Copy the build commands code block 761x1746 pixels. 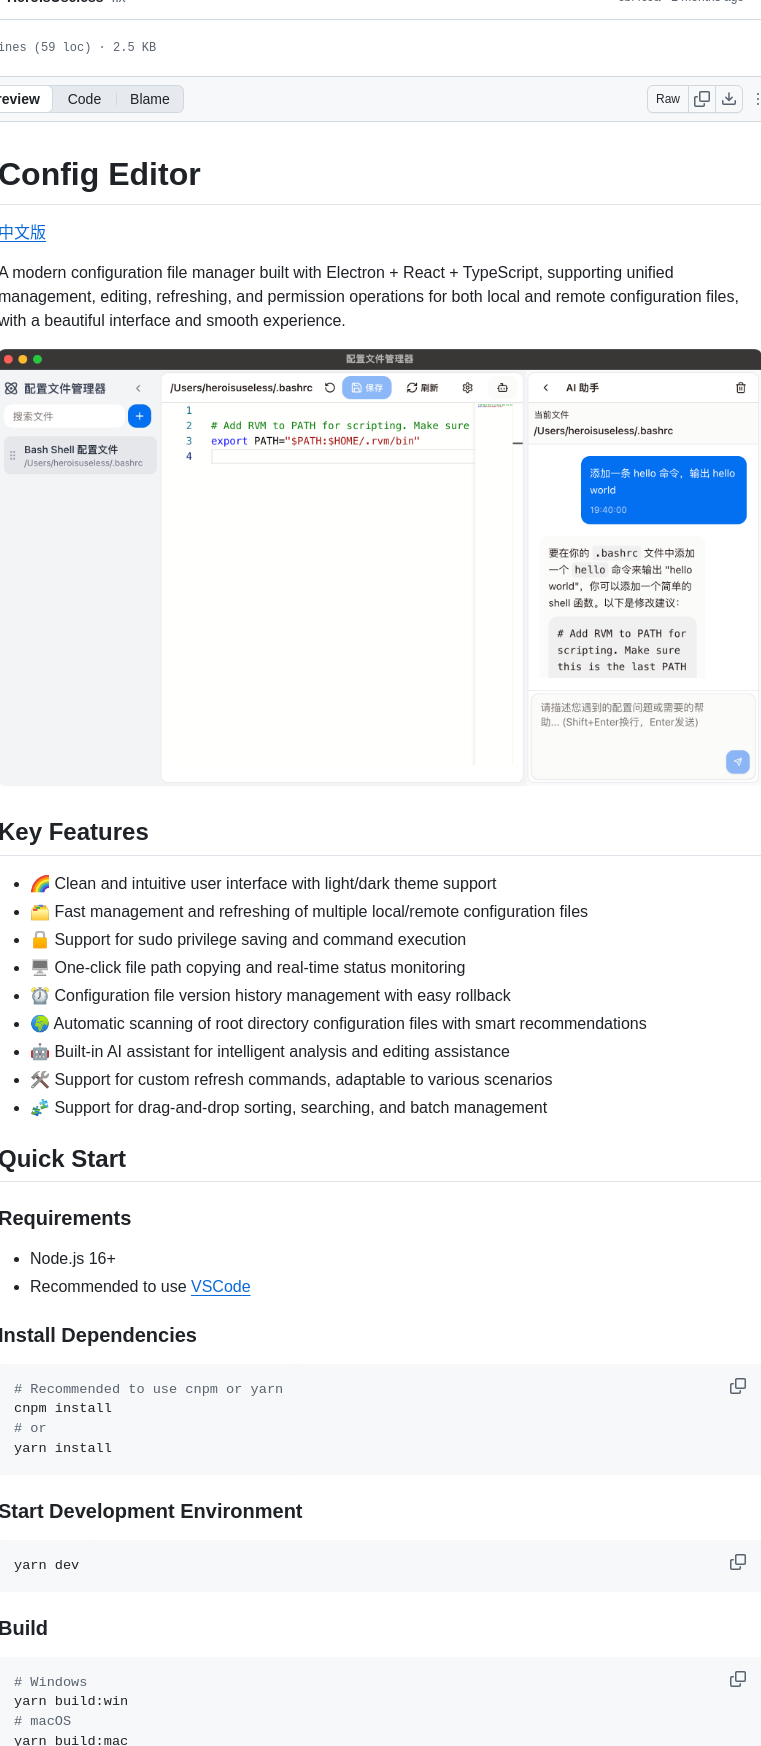coord(738,1679)
